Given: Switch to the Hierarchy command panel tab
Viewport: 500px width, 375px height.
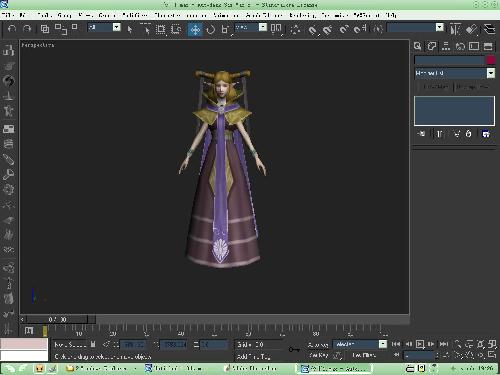Looking at the screenshot, I should coord(446,46).
